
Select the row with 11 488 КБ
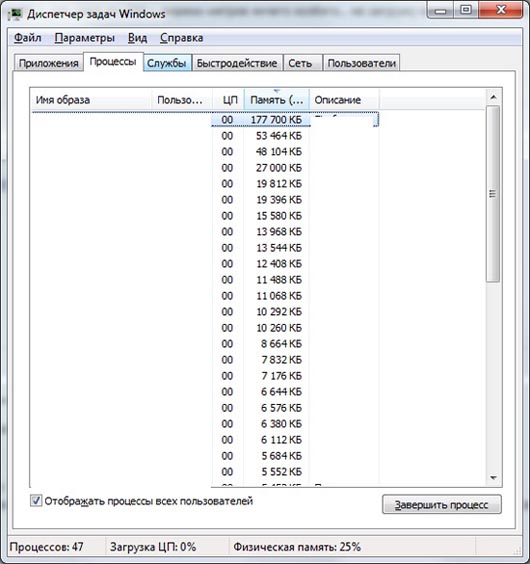(205, 279)
